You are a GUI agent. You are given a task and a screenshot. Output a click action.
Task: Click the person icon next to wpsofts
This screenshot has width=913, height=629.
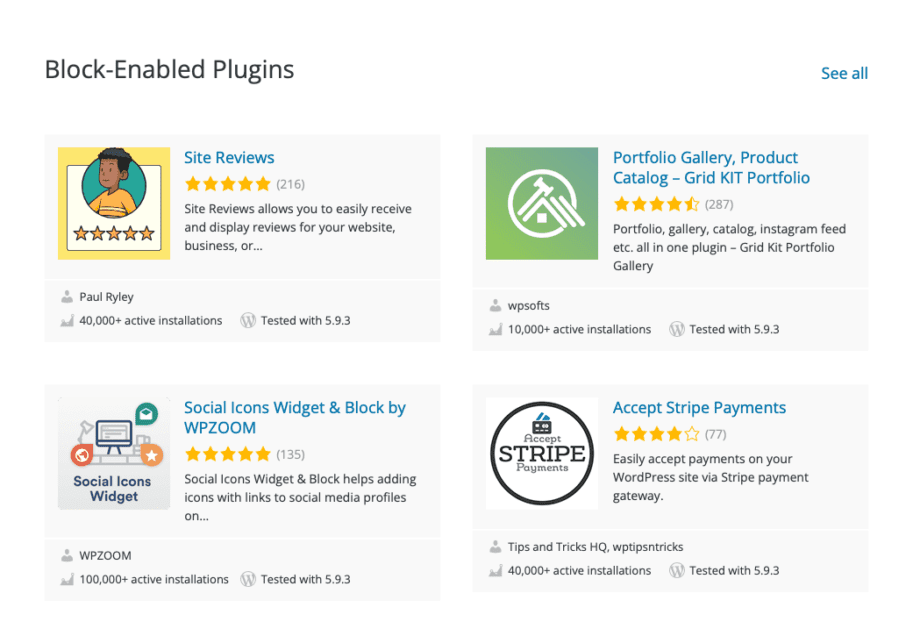[x=497, y=305]
